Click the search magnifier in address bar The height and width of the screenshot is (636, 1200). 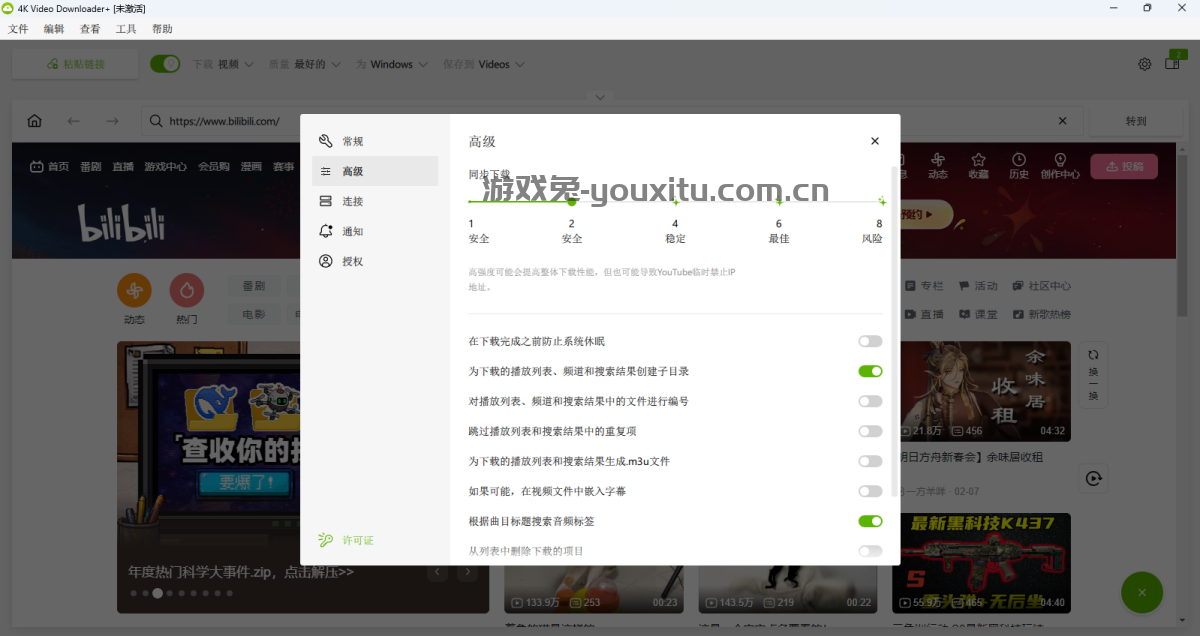click(156, 121)
